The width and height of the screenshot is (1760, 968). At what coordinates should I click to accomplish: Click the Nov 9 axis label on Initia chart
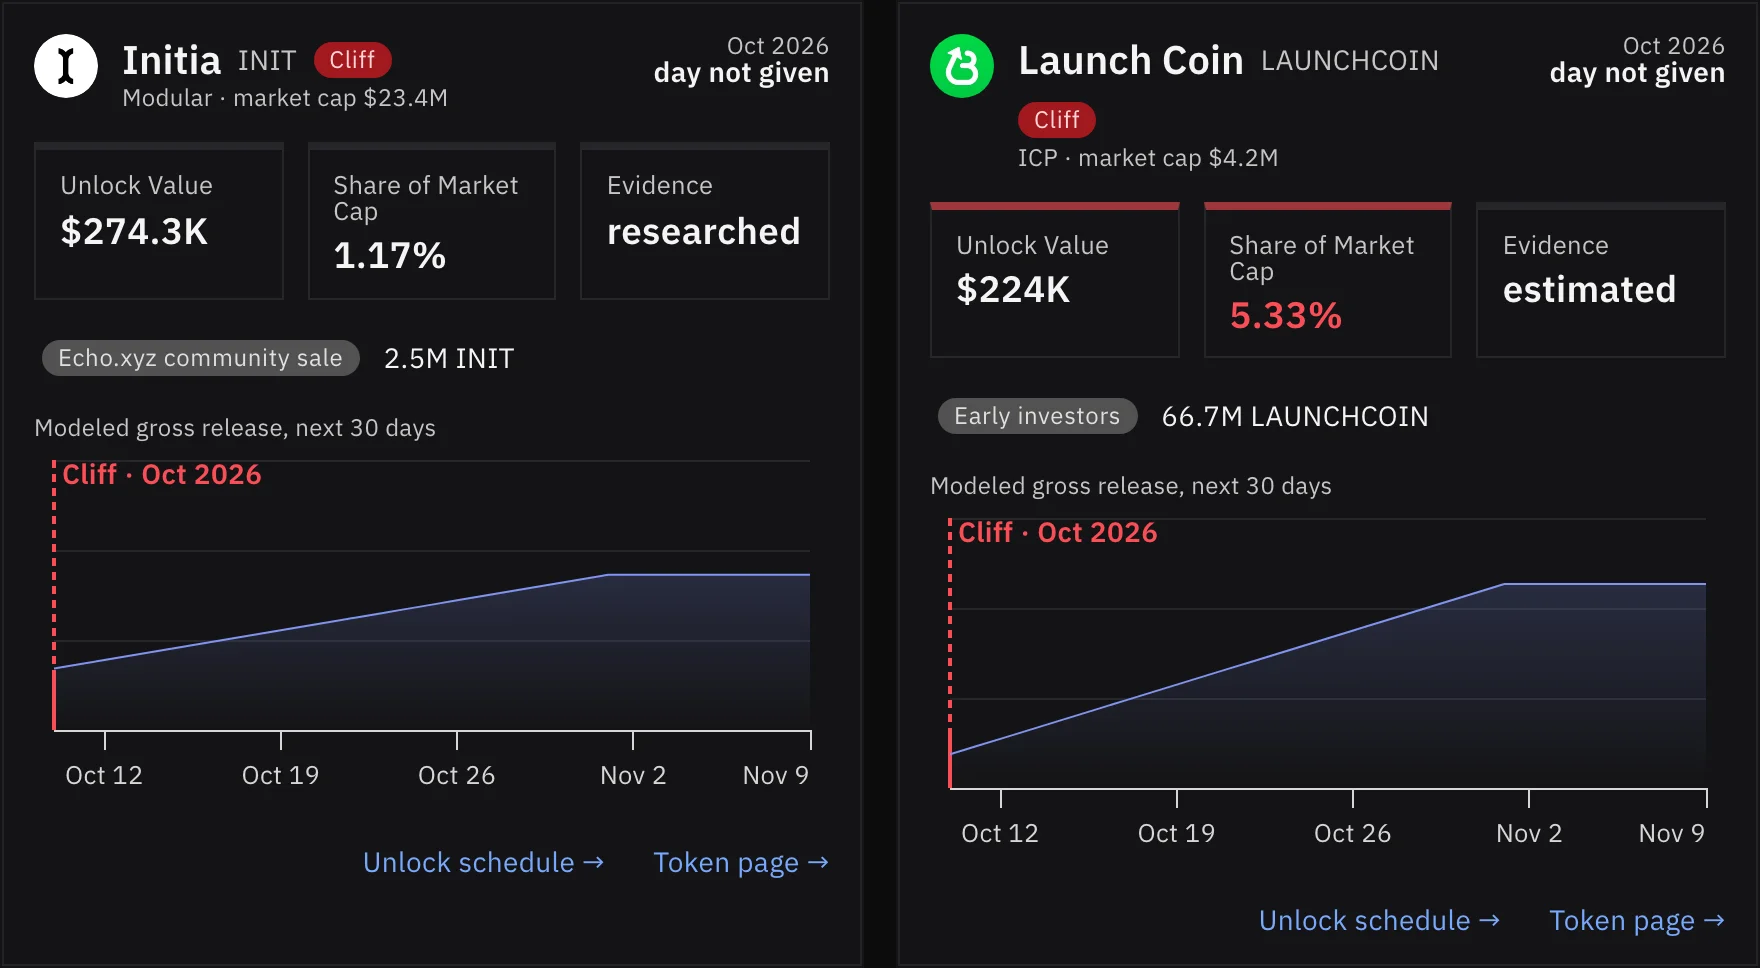(x=776, y=775)
